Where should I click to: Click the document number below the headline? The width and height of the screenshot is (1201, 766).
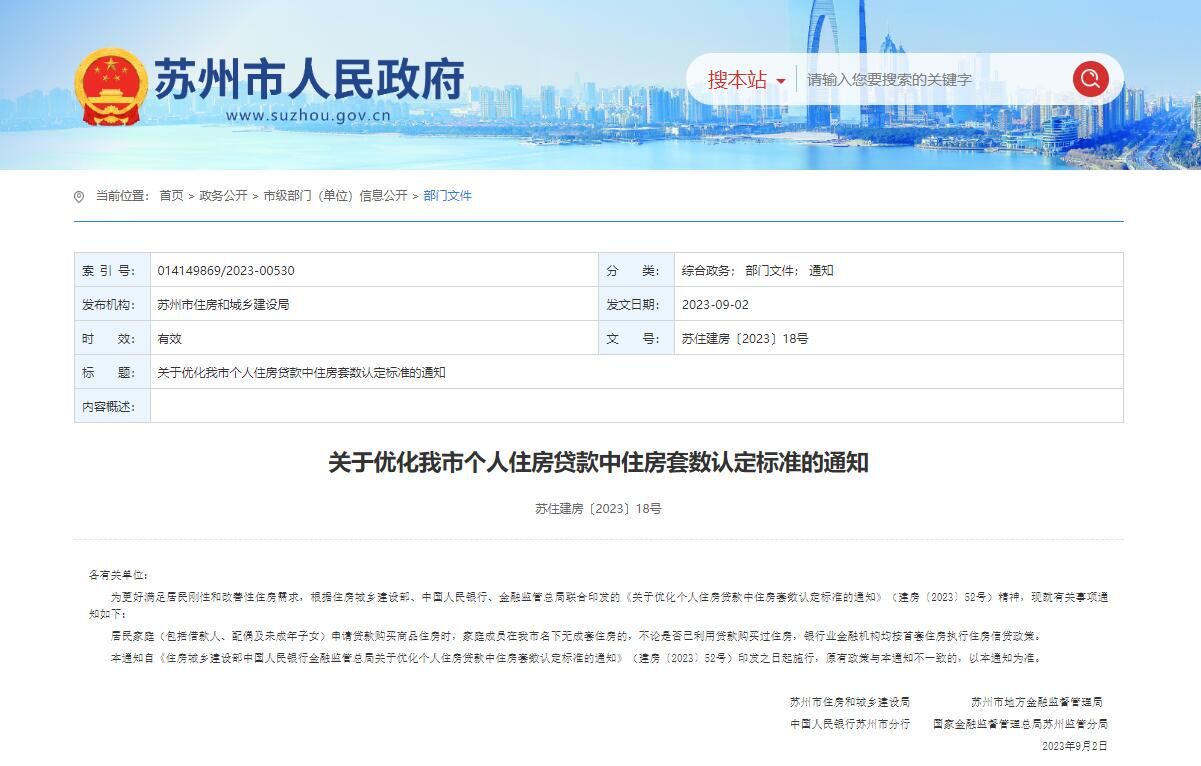[x=598, y=509]
